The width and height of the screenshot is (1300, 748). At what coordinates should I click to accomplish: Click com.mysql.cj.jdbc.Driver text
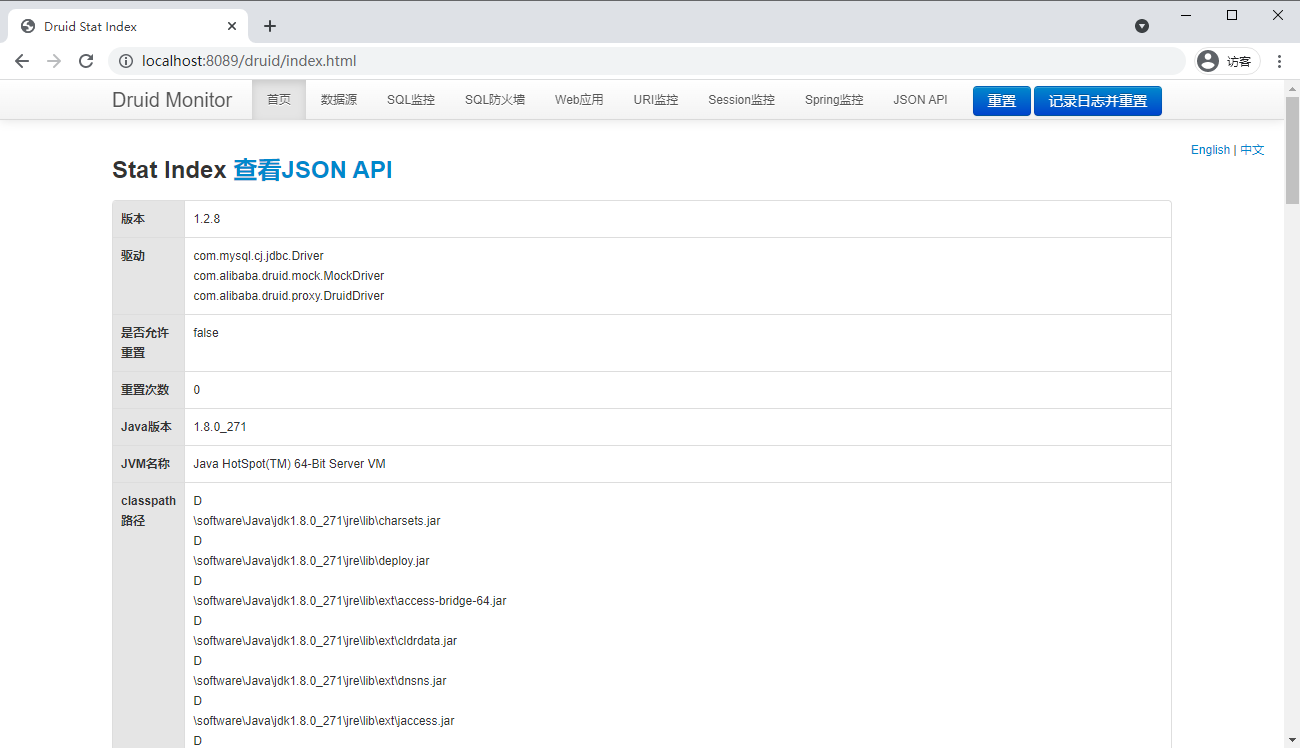[259, 256]
